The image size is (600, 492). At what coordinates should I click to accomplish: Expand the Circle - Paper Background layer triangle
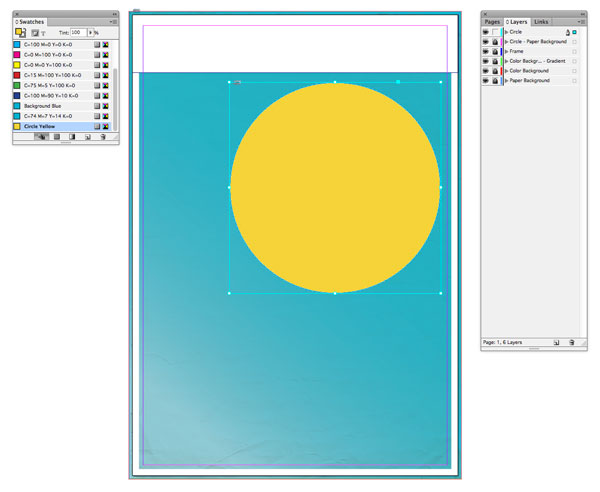coord(507,42)
